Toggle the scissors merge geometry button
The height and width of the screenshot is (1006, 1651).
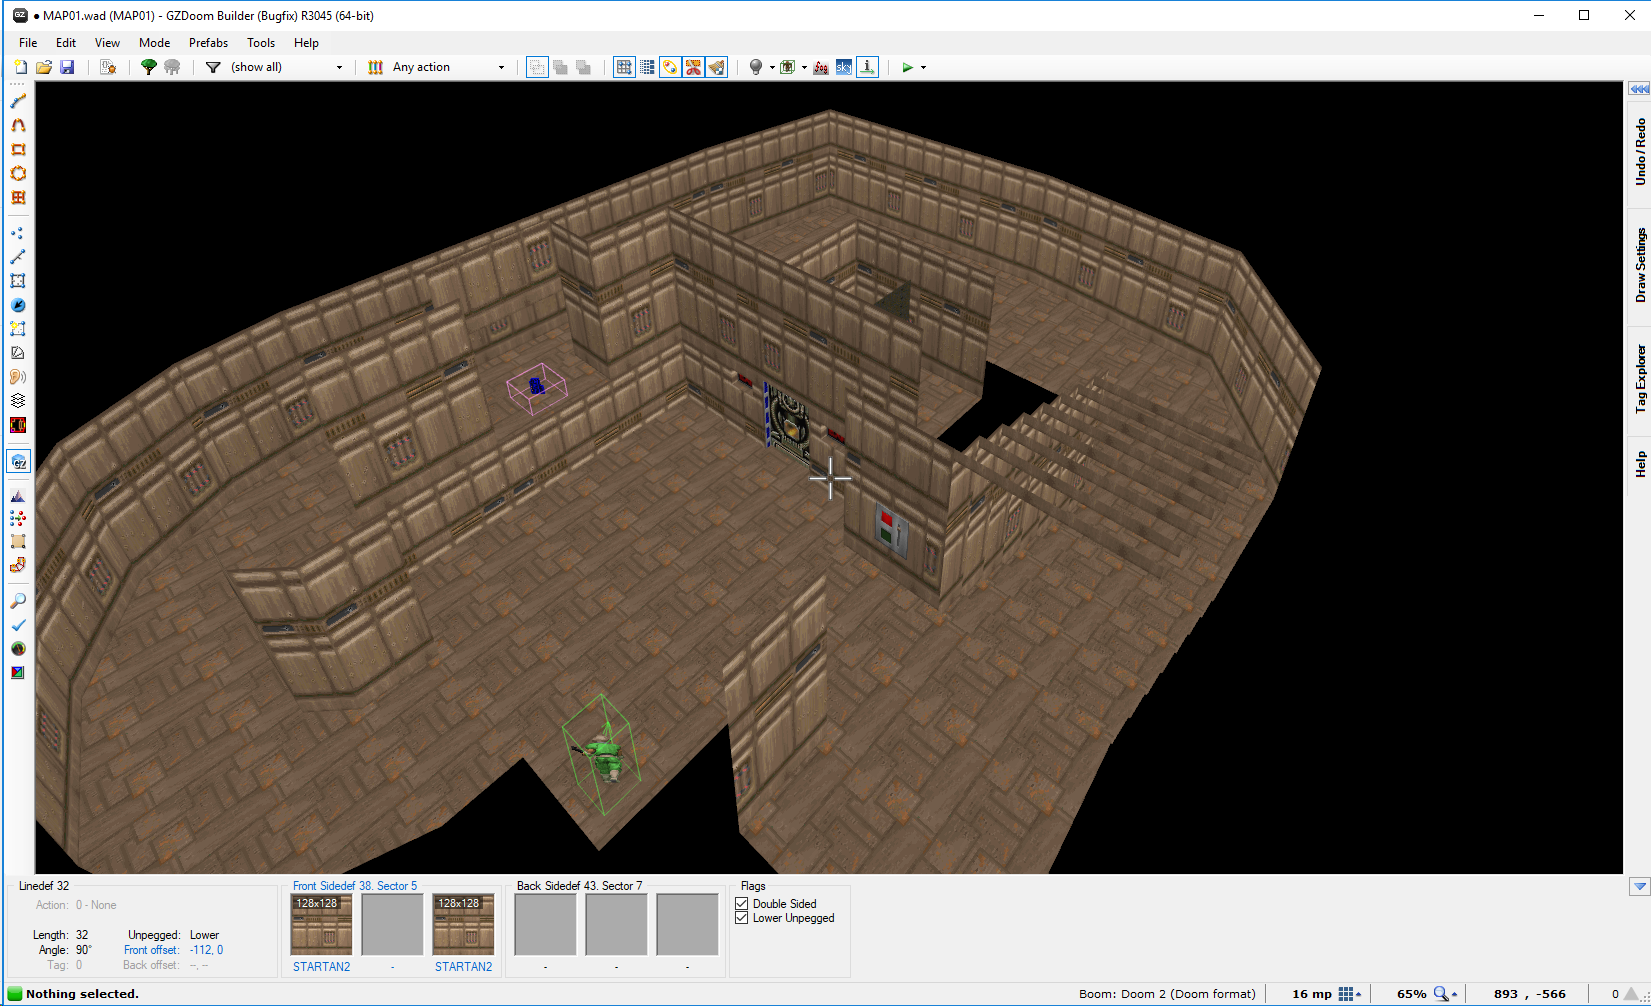pyautogui.click(x=693, y=67)
